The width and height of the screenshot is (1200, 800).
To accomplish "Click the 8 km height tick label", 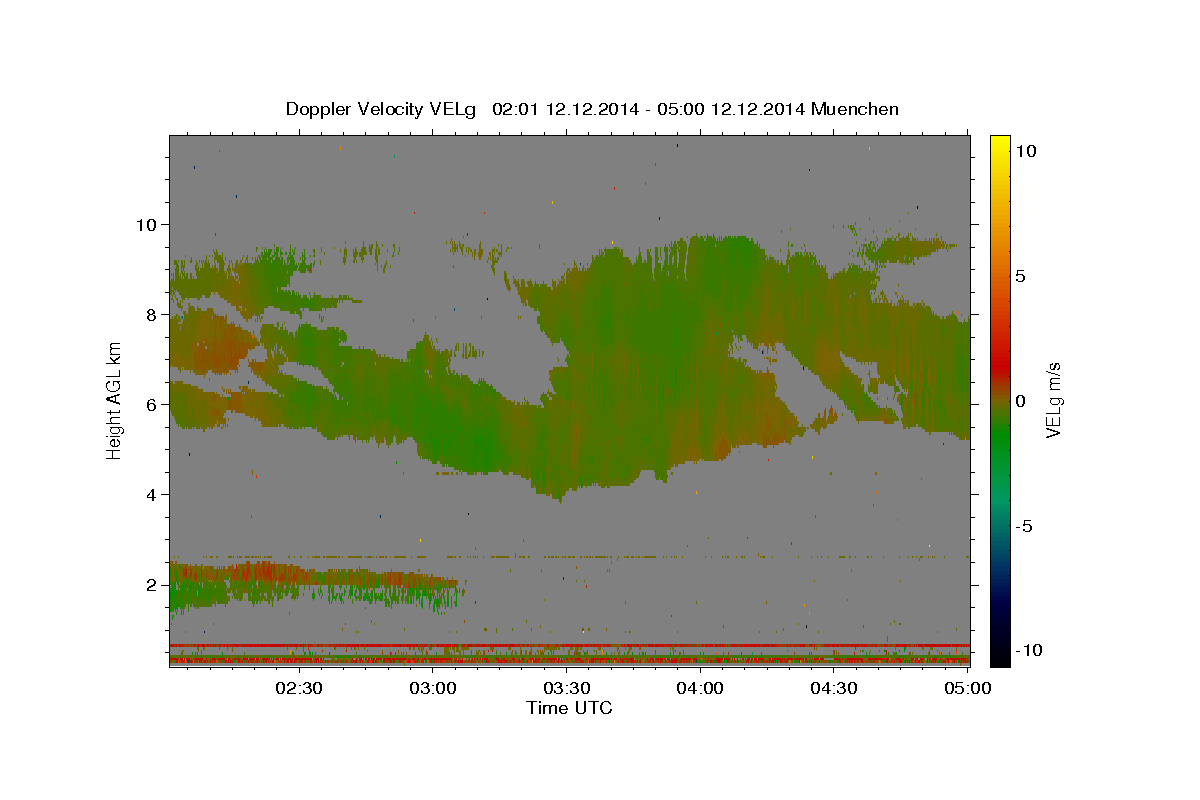I will tap(154, 314).
